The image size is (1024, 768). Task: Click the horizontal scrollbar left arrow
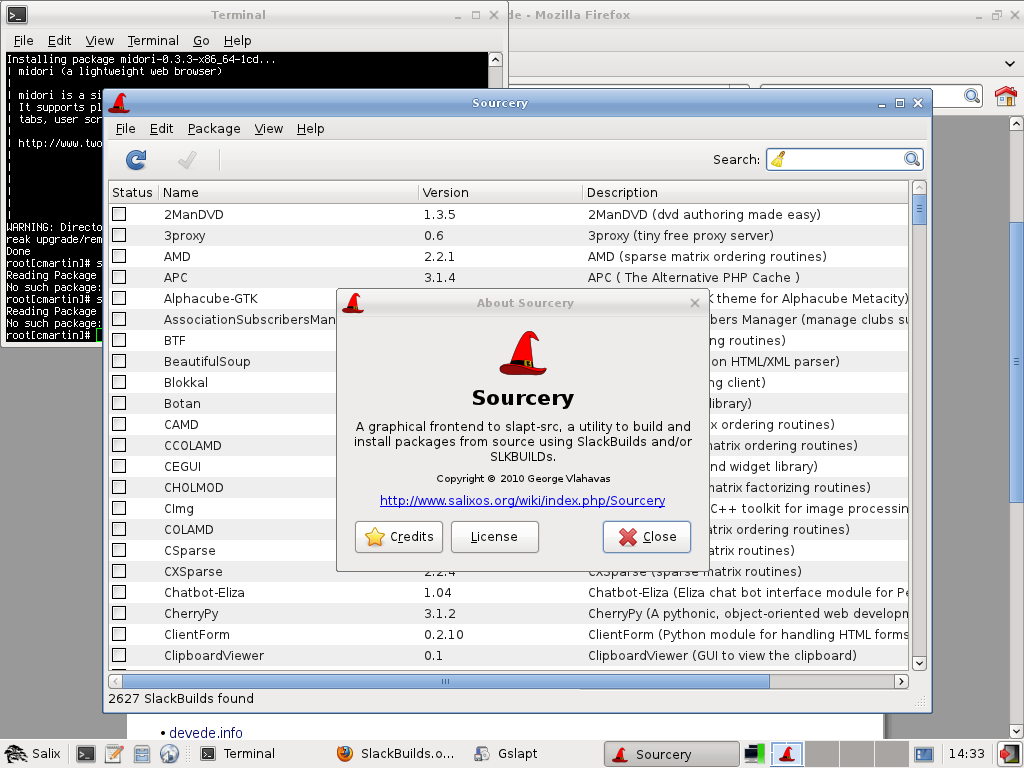click(116, 681)
